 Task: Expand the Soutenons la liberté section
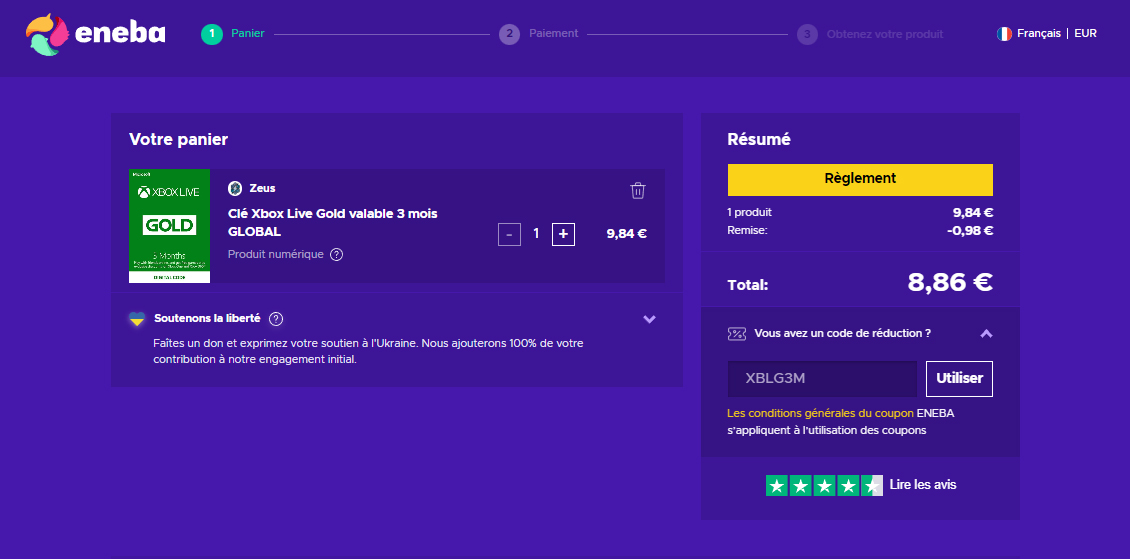pos(649,319)
